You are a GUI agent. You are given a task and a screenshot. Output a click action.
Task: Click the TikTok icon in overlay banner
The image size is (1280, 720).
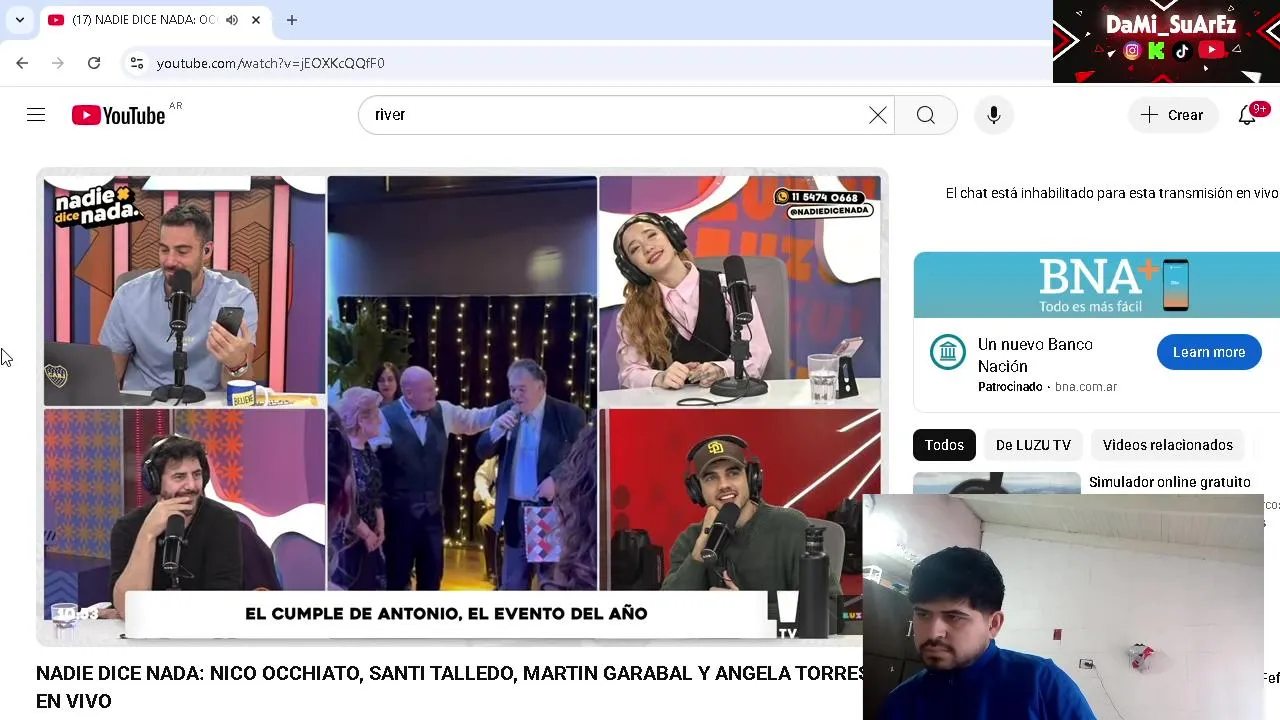click(1182, 50)
